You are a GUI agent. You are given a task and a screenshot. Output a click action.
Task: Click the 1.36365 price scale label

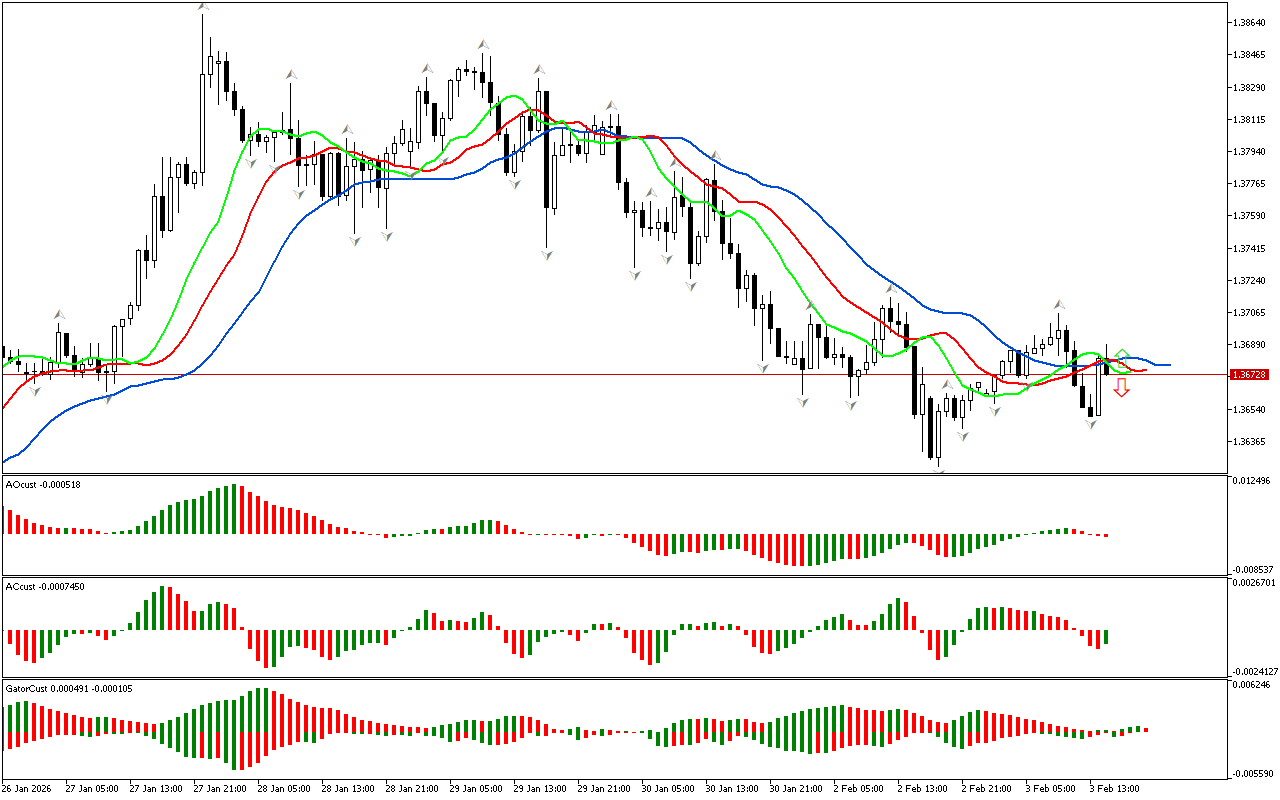tap(1250, 442)
